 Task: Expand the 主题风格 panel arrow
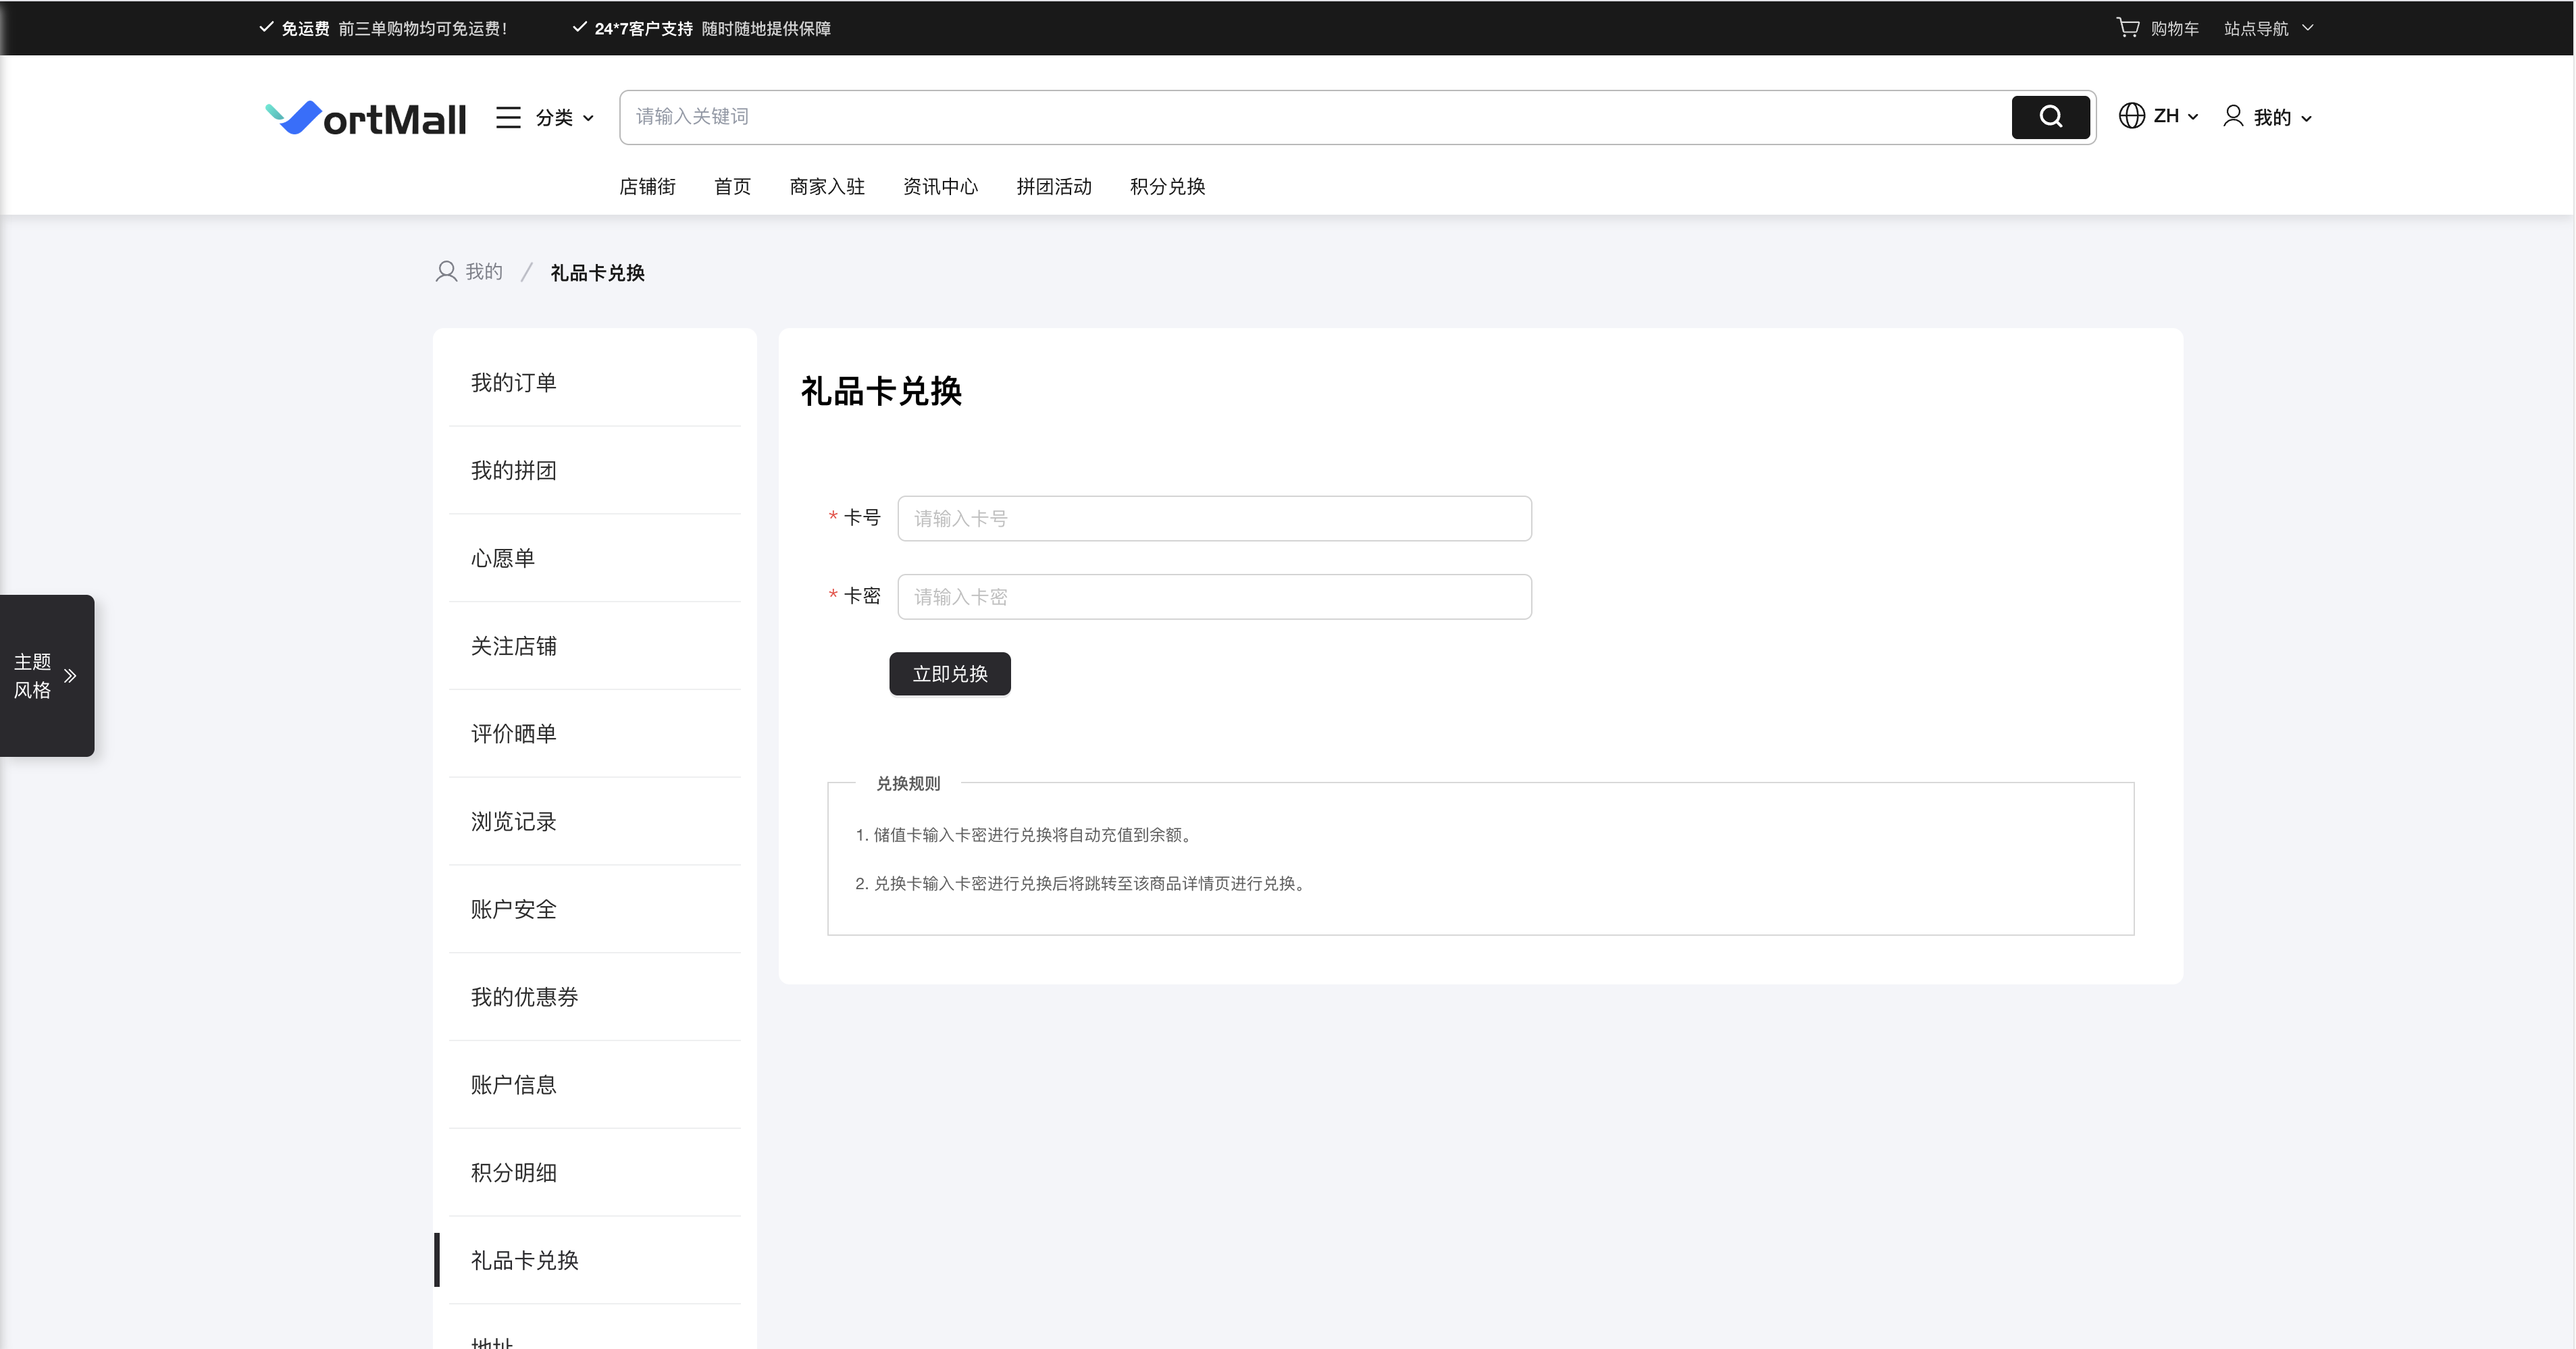click(x=70, y=676)
